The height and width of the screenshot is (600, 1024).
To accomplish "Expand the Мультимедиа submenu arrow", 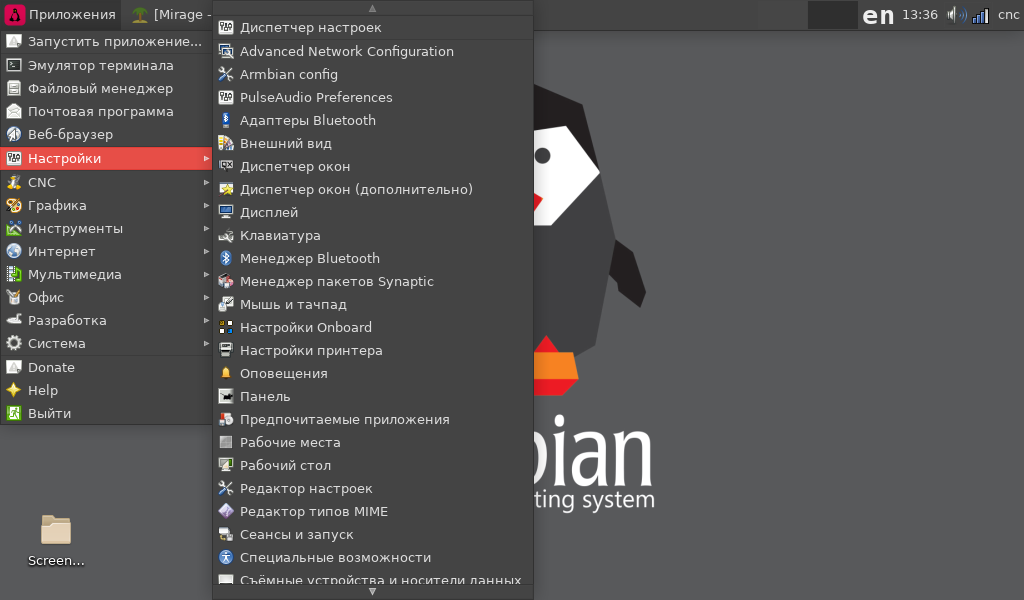I will (206, 274).
